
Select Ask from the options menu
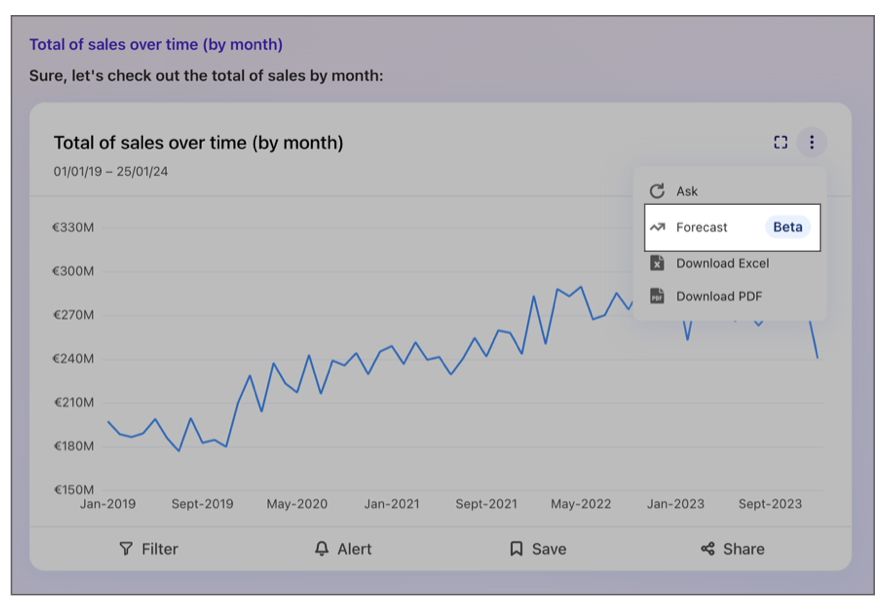pyautogui.click(x=687, y=191)
